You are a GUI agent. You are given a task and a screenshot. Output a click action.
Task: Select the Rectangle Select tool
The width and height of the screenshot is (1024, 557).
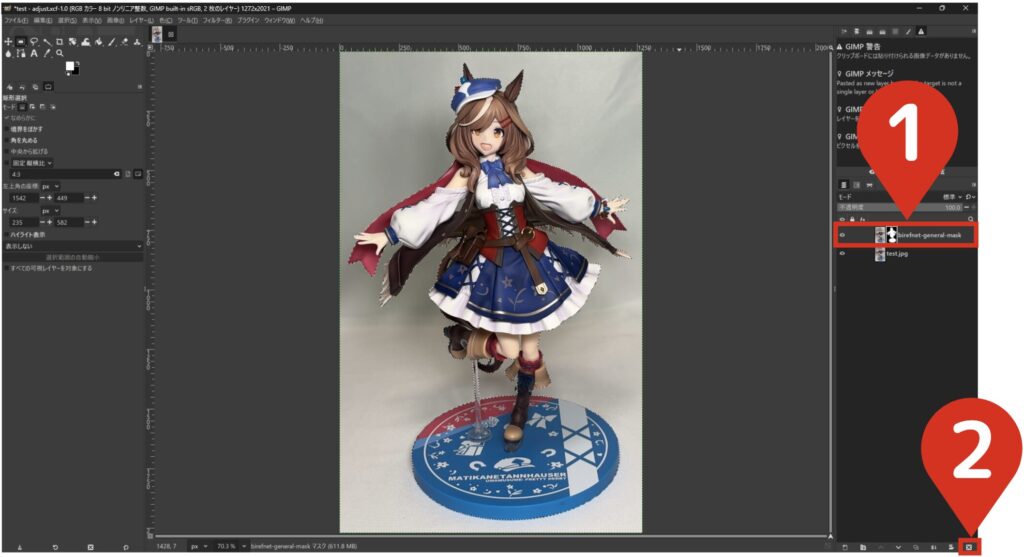[x=20, y=41]
